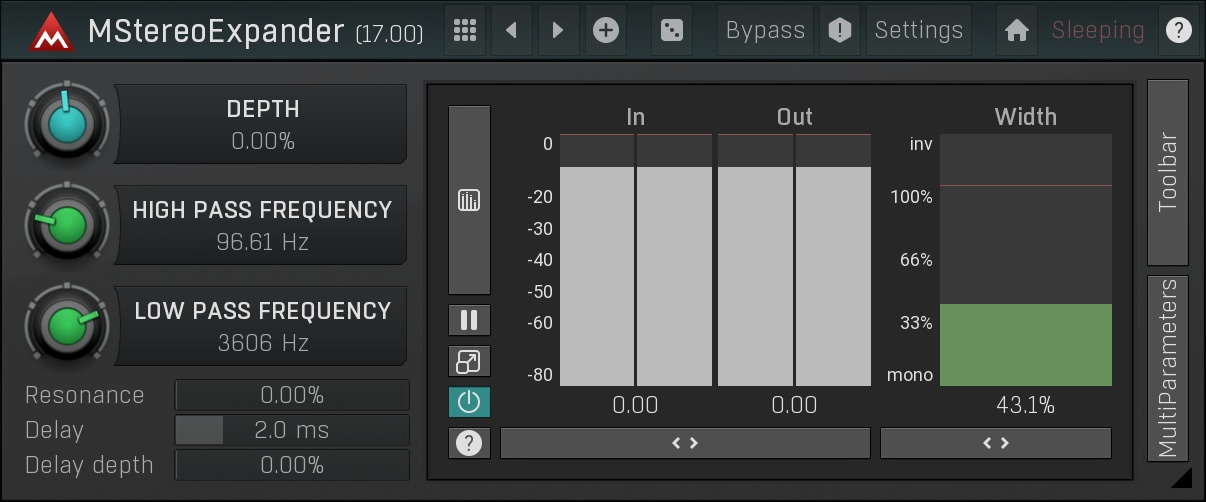
Task: Open the presets grid icon
Action: coord(464,30)
